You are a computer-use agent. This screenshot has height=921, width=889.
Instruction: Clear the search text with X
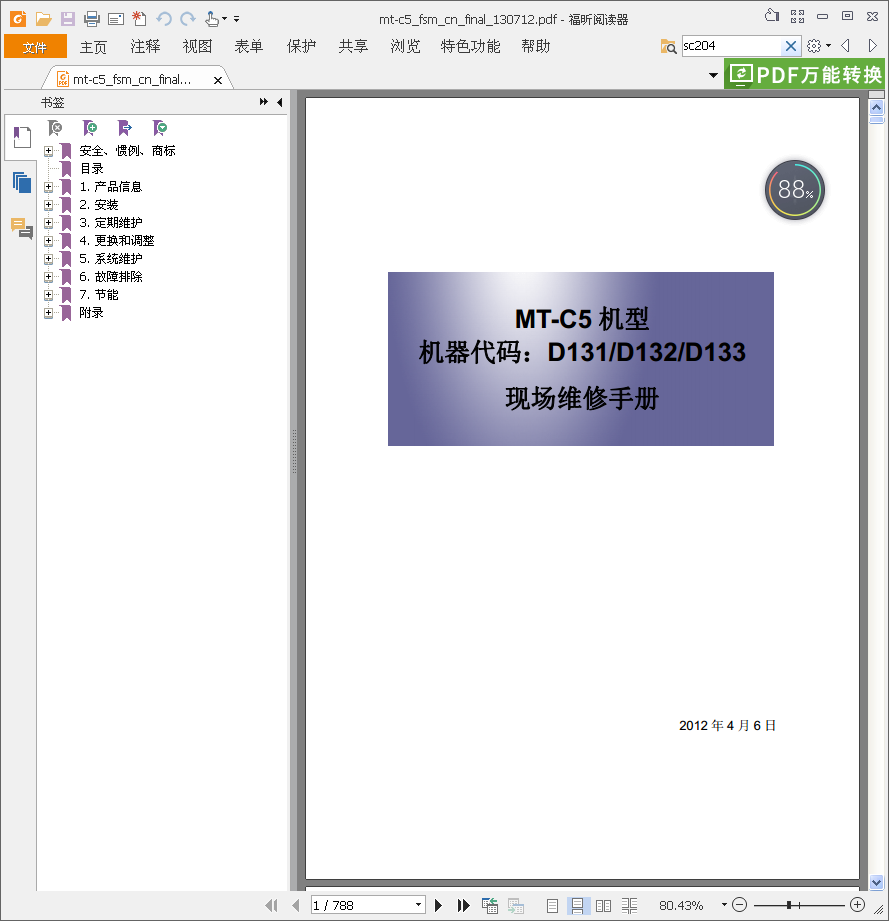pos(791,46)
